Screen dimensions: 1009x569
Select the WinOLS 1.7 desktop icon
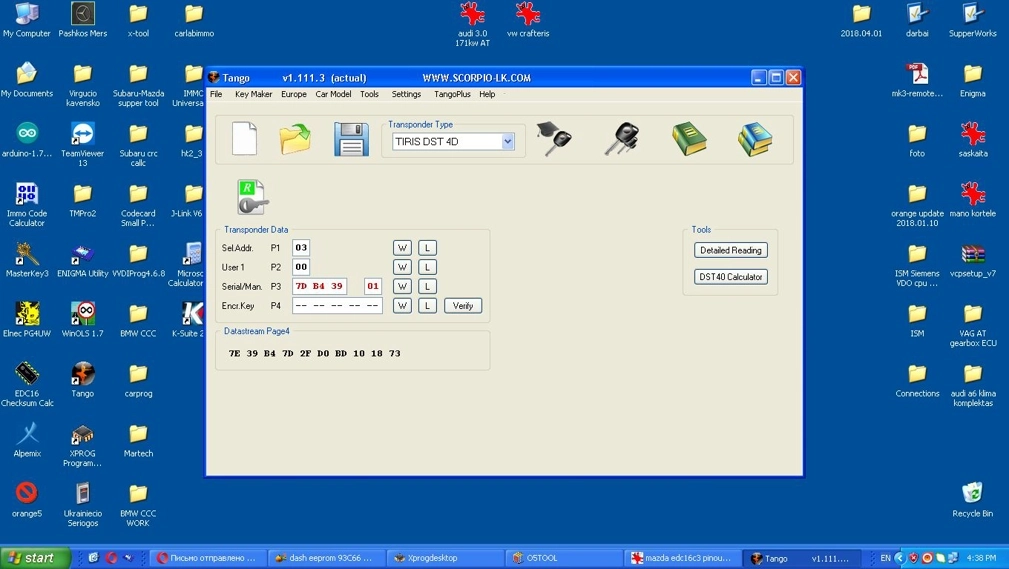click(x=82, y=320)
